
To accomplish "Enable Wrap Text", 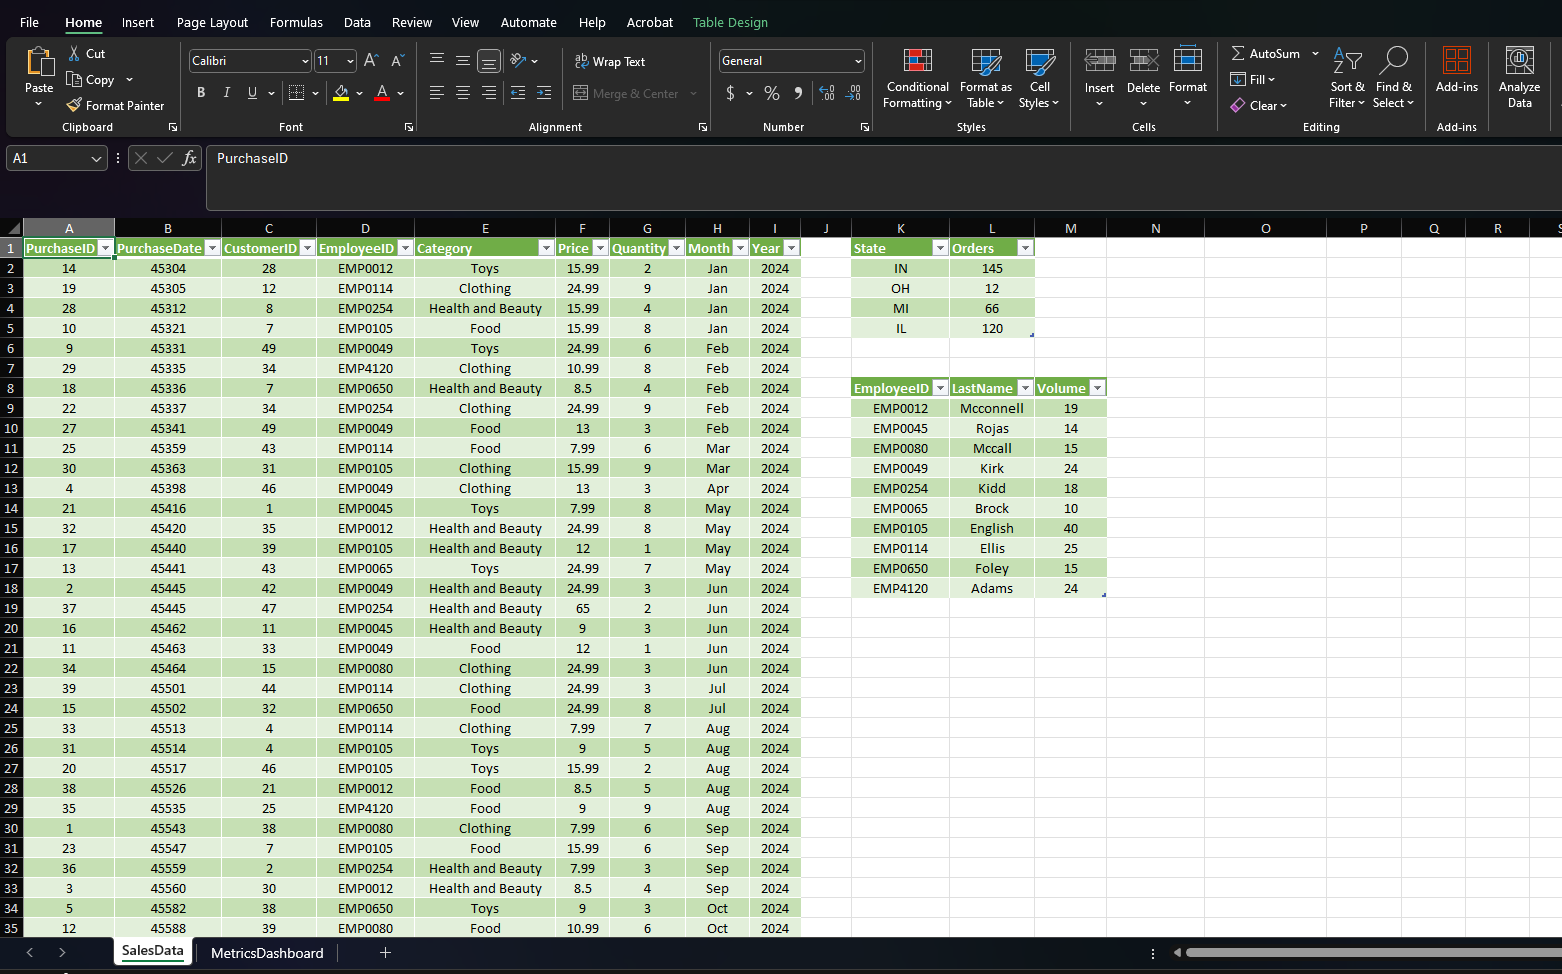I will coord(610,61).
